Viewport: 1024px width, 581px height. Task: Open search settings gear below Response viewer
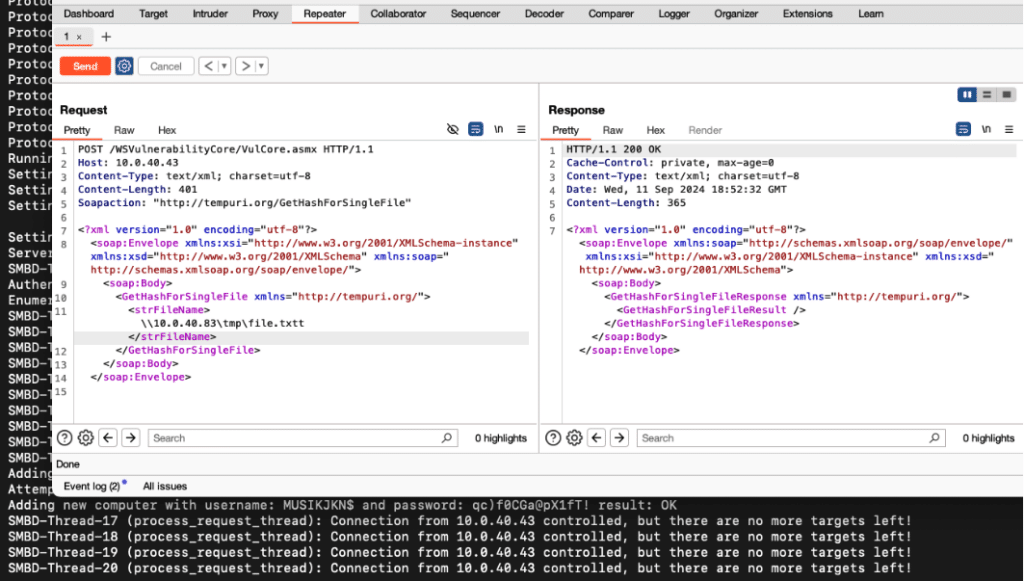[574, 438]
